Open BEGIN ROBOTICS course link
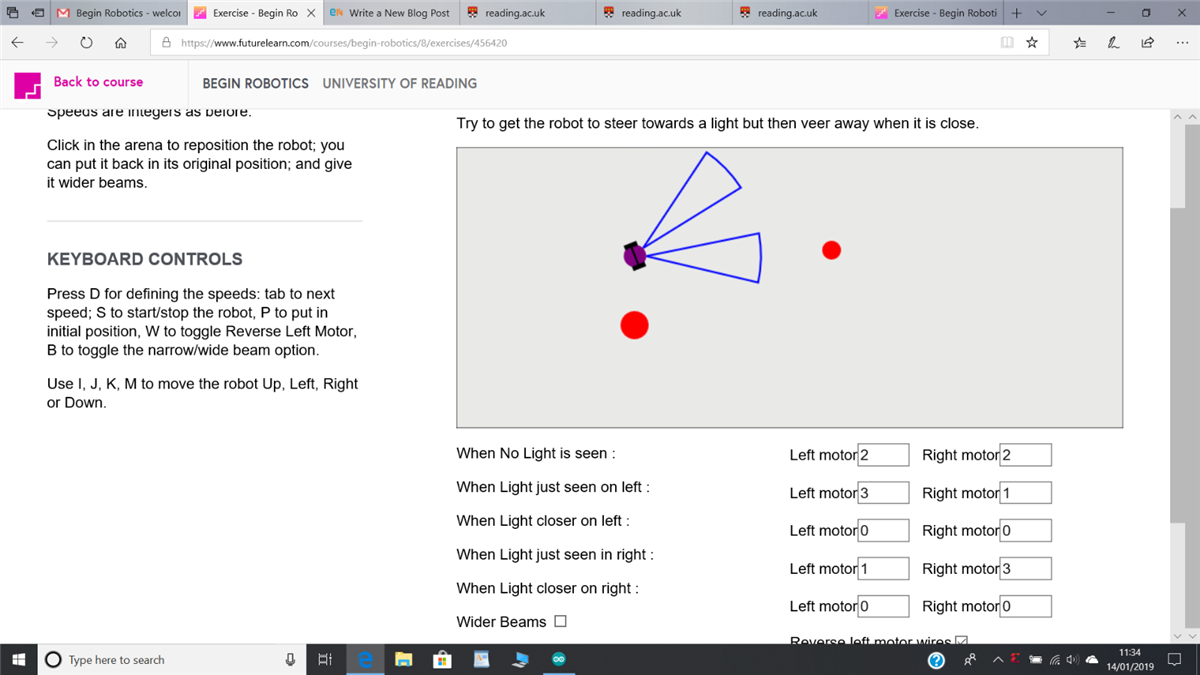1200x675 pixels. pyautogui.click(x=255, y=83)
